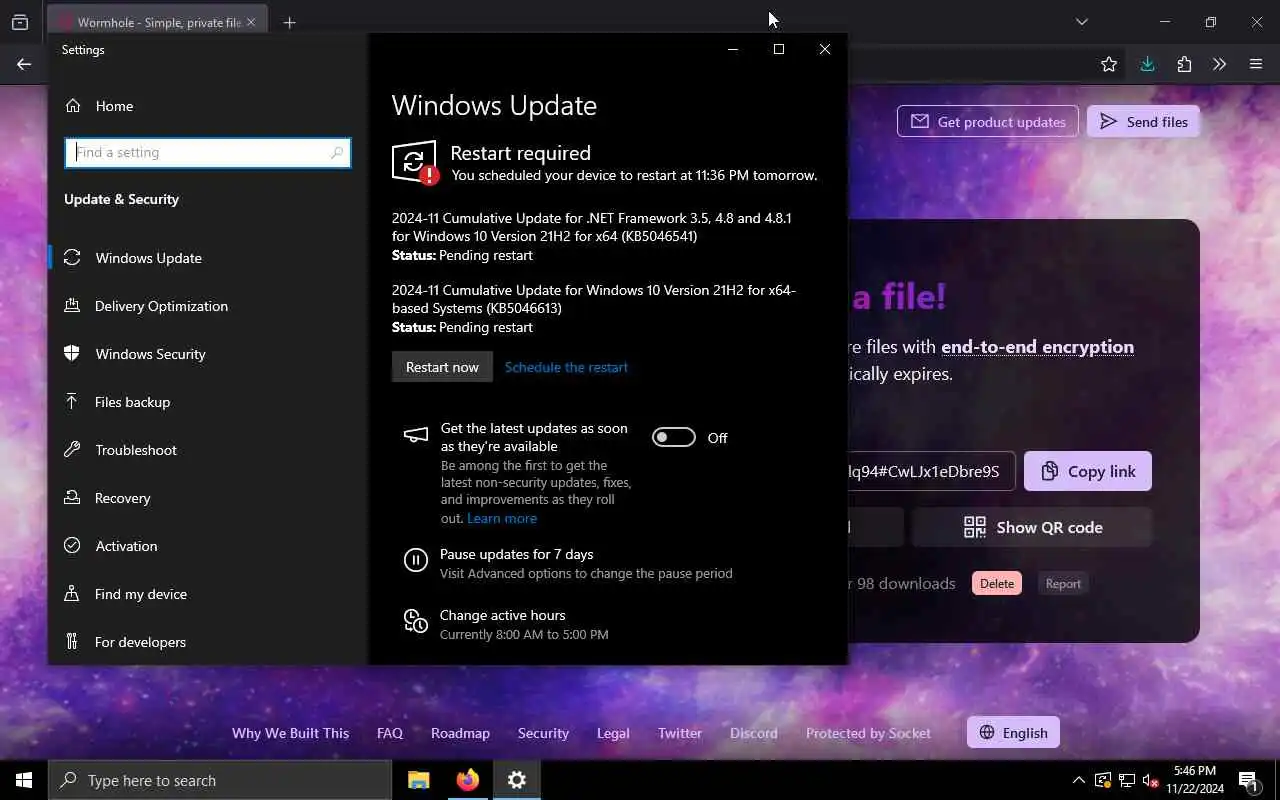Click the active hours clock icon
This screenshot has width=1280, height=800.
coord(415,620)
